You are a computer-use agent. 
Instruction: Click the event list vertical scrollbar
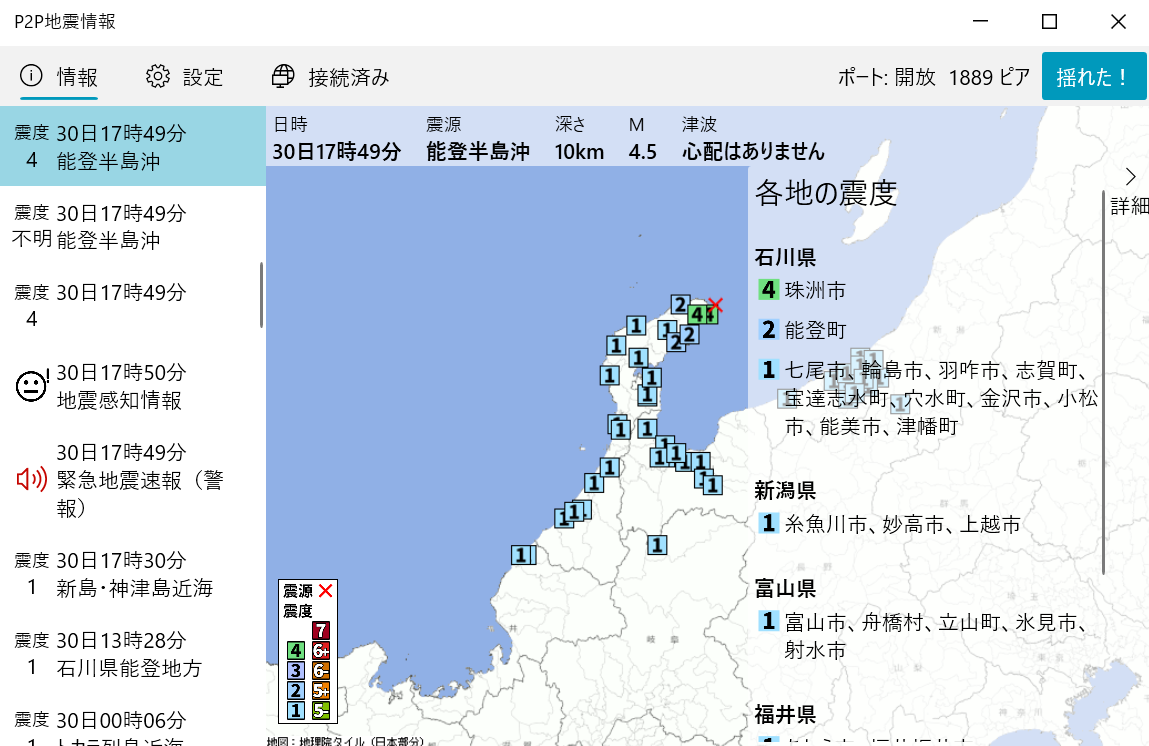(261, 295)
